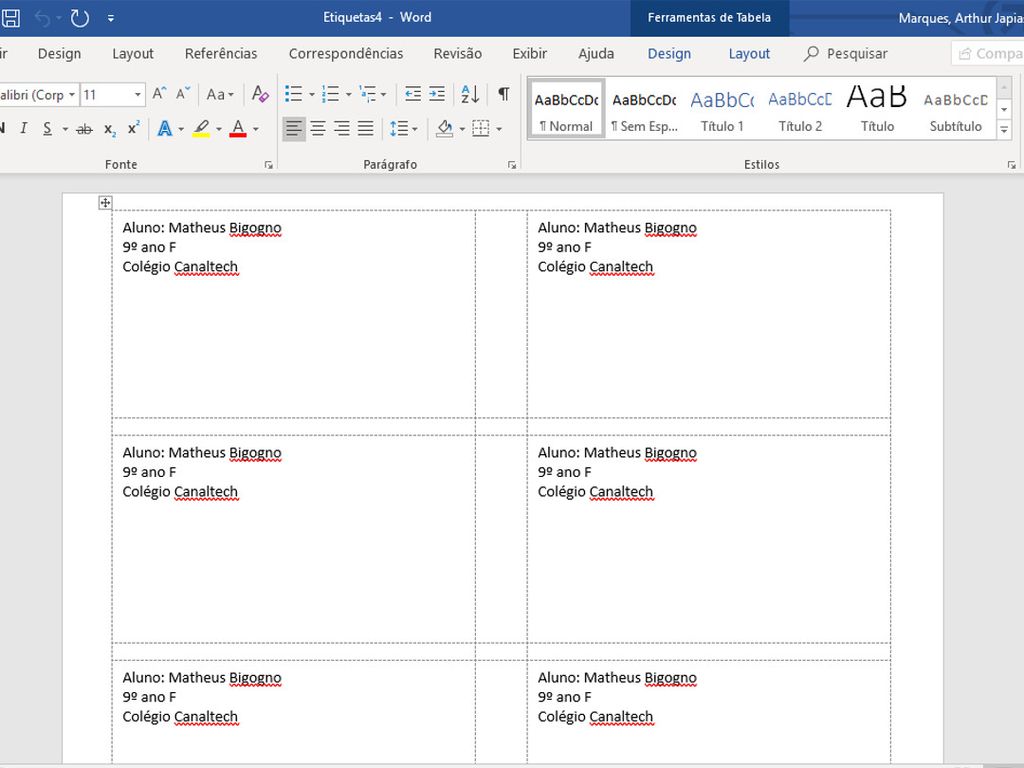
Task: Justify paragraph text
Action: pyautogui.click(x=366, y=129)
